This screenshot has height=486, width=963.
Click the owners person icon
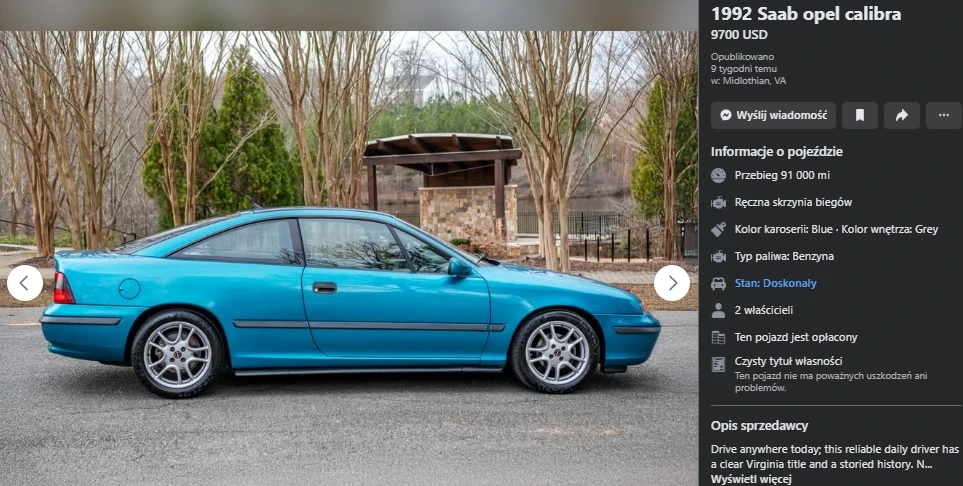pos(718,310)
